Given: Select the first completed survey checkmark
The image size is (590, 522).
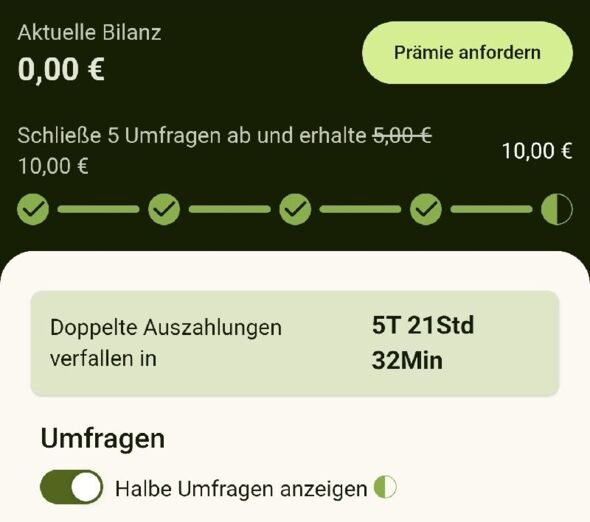Looking at the screenshot, I should click(33, 209).
